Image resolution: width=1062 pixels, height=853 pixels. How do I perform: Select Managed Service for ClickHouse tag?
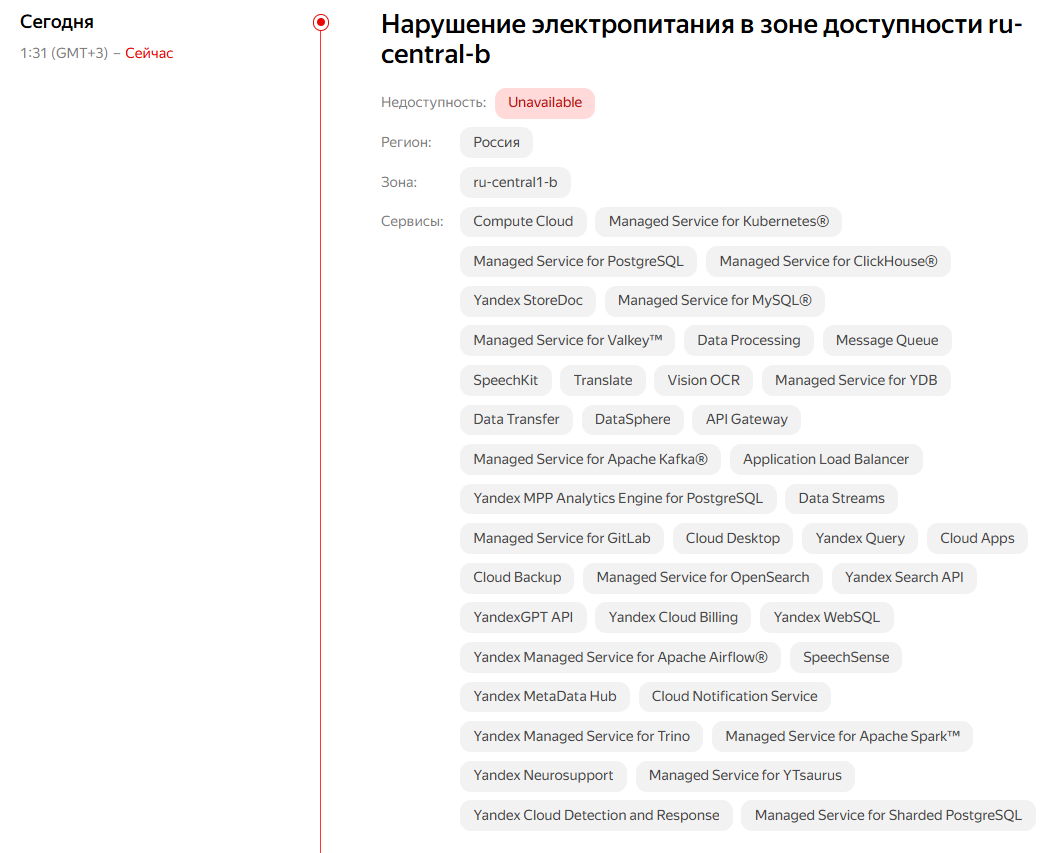pos(828,262)
